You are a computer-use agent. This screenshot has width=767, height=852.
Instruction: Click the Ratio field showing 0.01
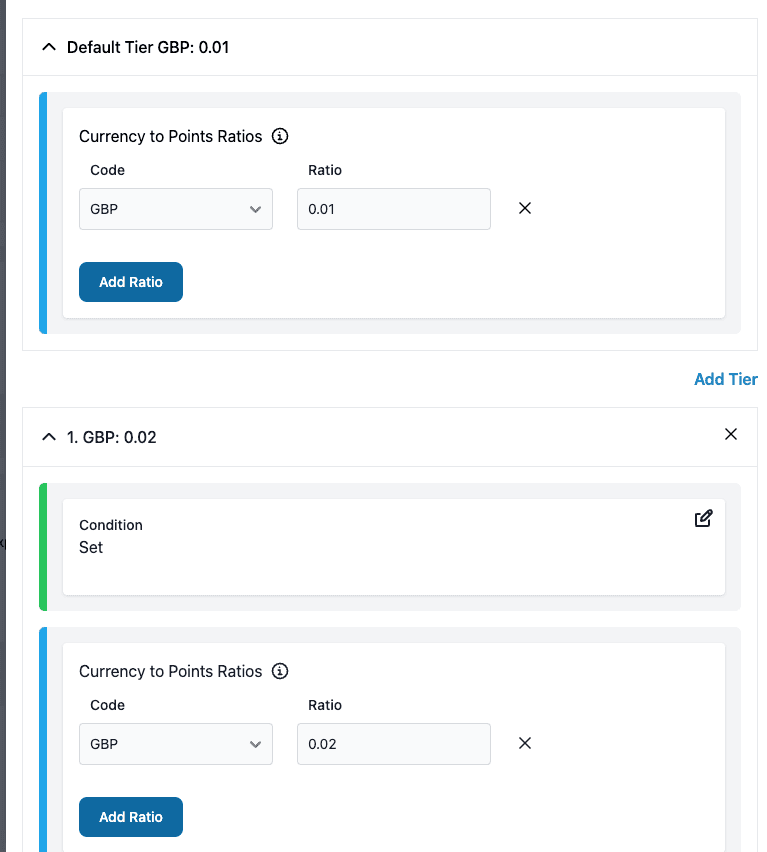click(x=393, y=209)
